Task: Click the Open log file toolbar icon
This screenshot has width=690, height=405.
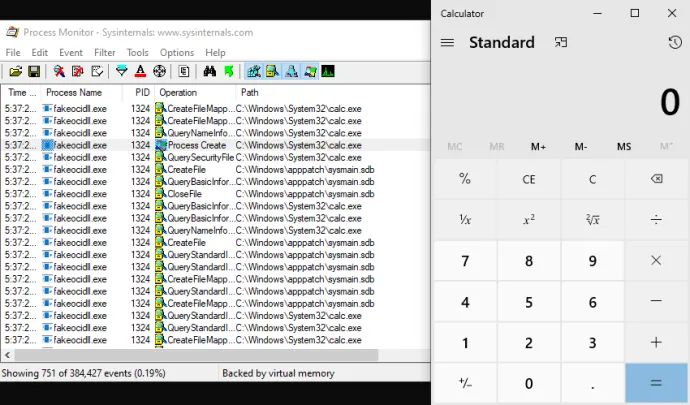Action: (x=16, y=72)
